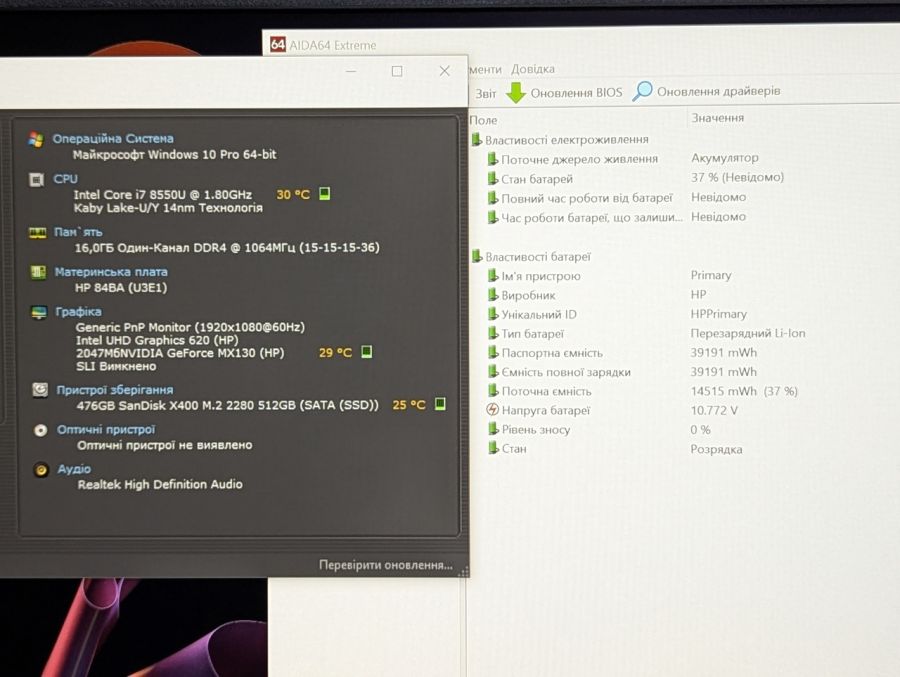The image size is (900, 677).
Task: Click the CPU chip icon
Action: tap(36, 180)
